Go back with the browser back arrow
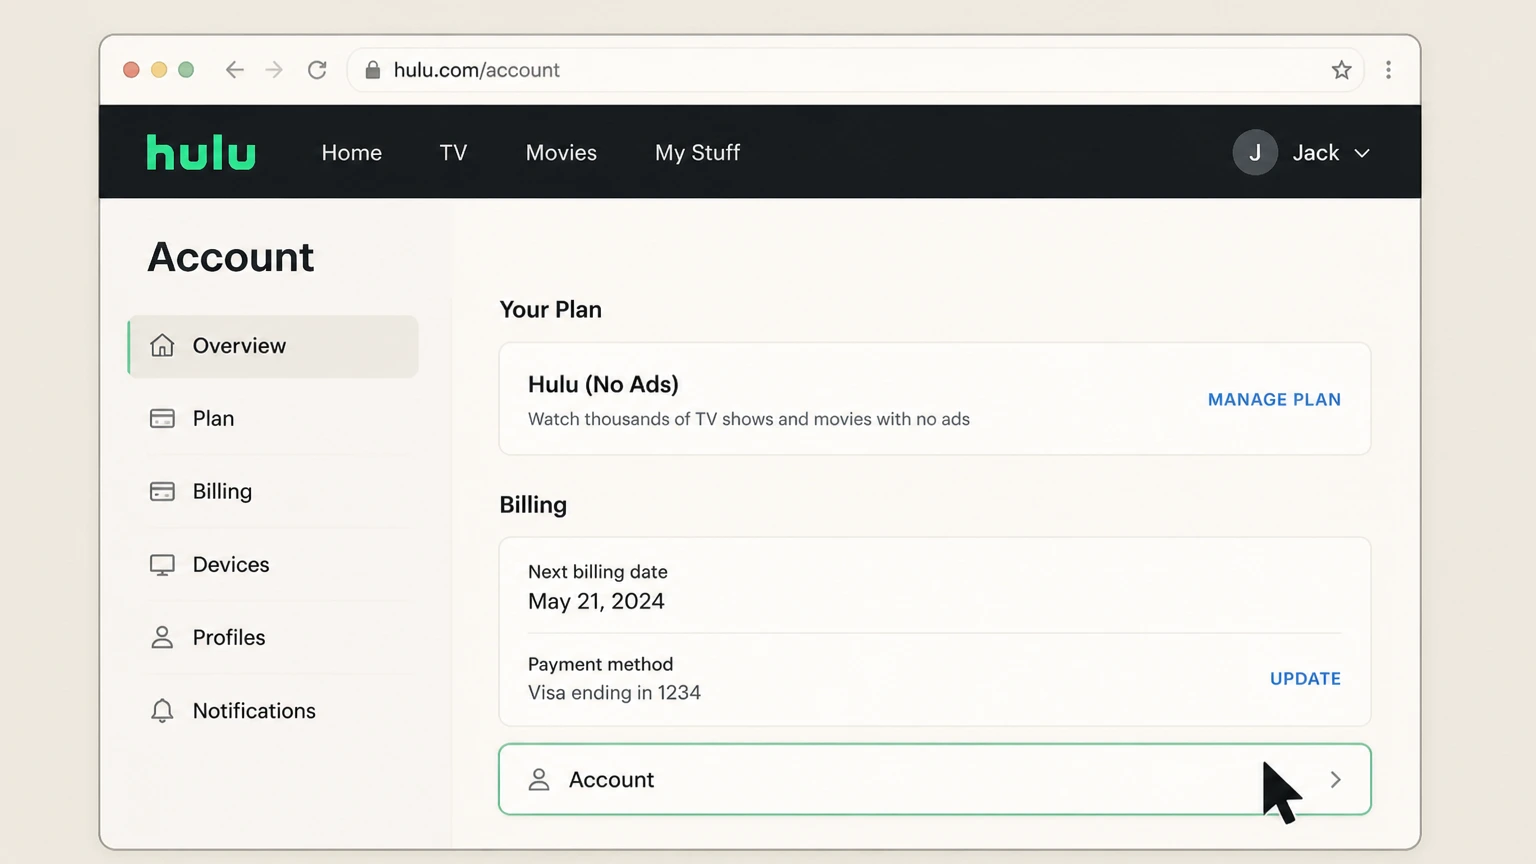This screenshot has height=864, width=1536. coord(234,70)
